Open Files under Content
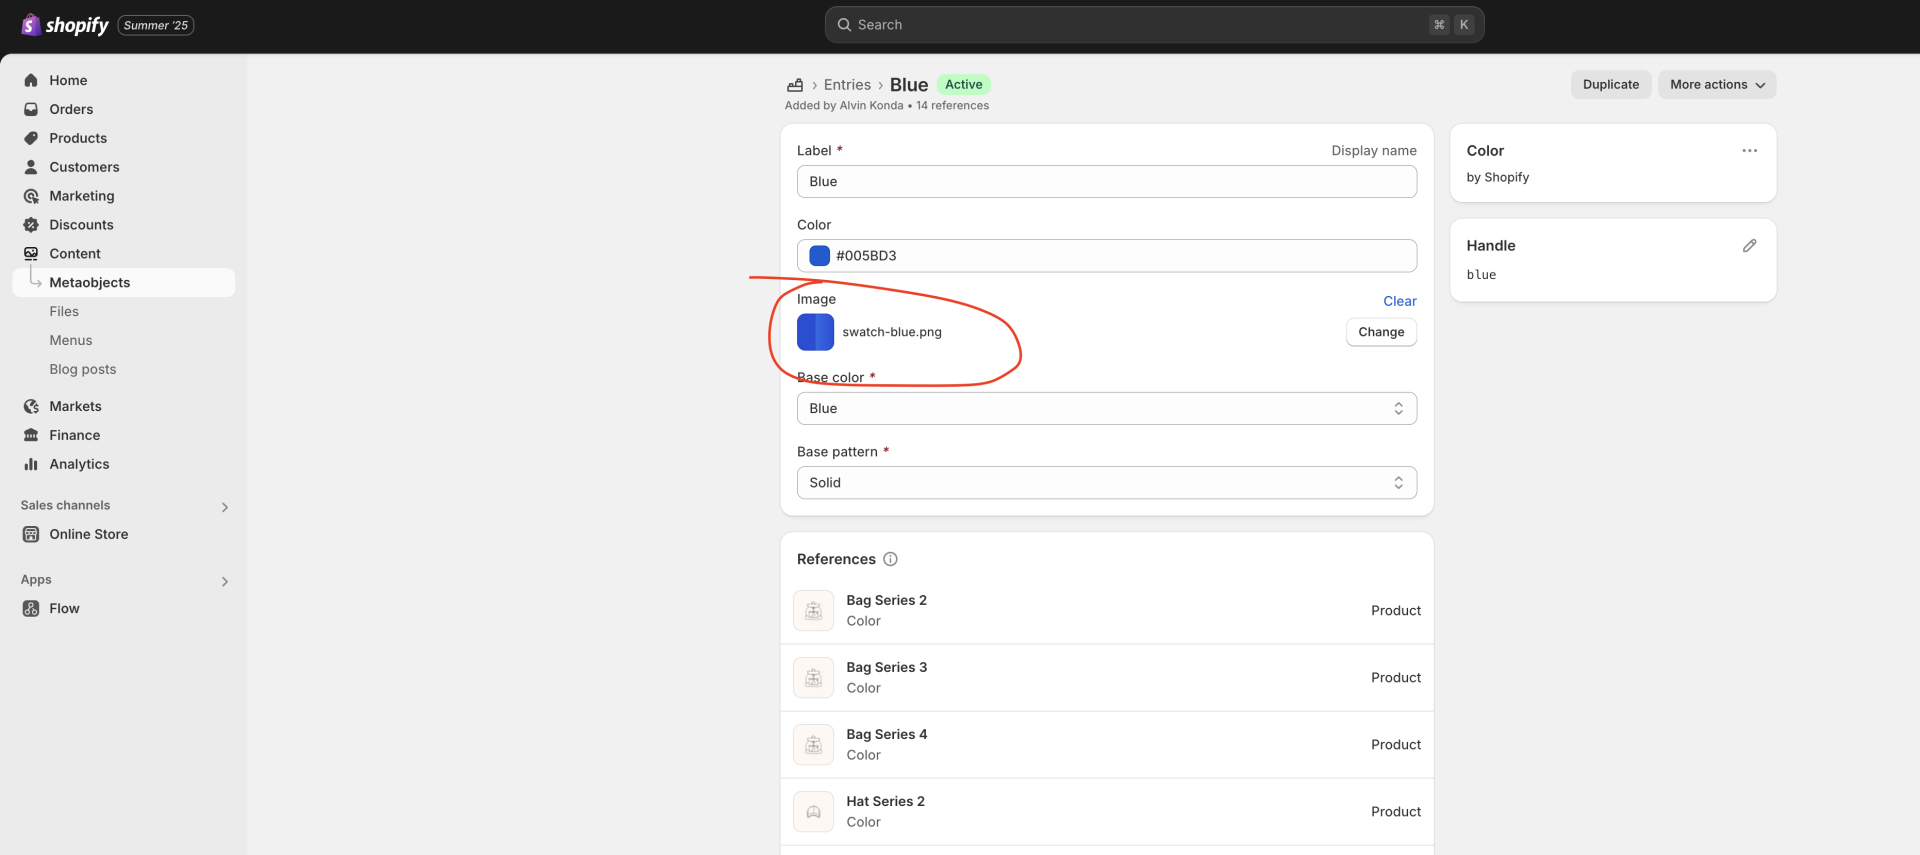This screenshot has height=855, width=1920. pos(64,311)
